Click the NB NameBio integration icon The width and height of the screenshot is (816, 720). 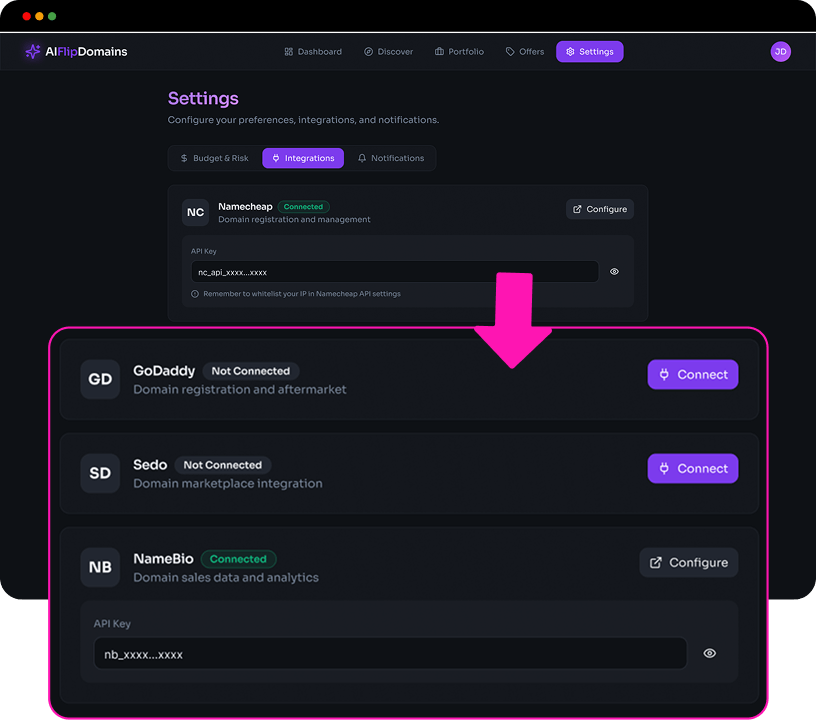(x=100, y=568)
